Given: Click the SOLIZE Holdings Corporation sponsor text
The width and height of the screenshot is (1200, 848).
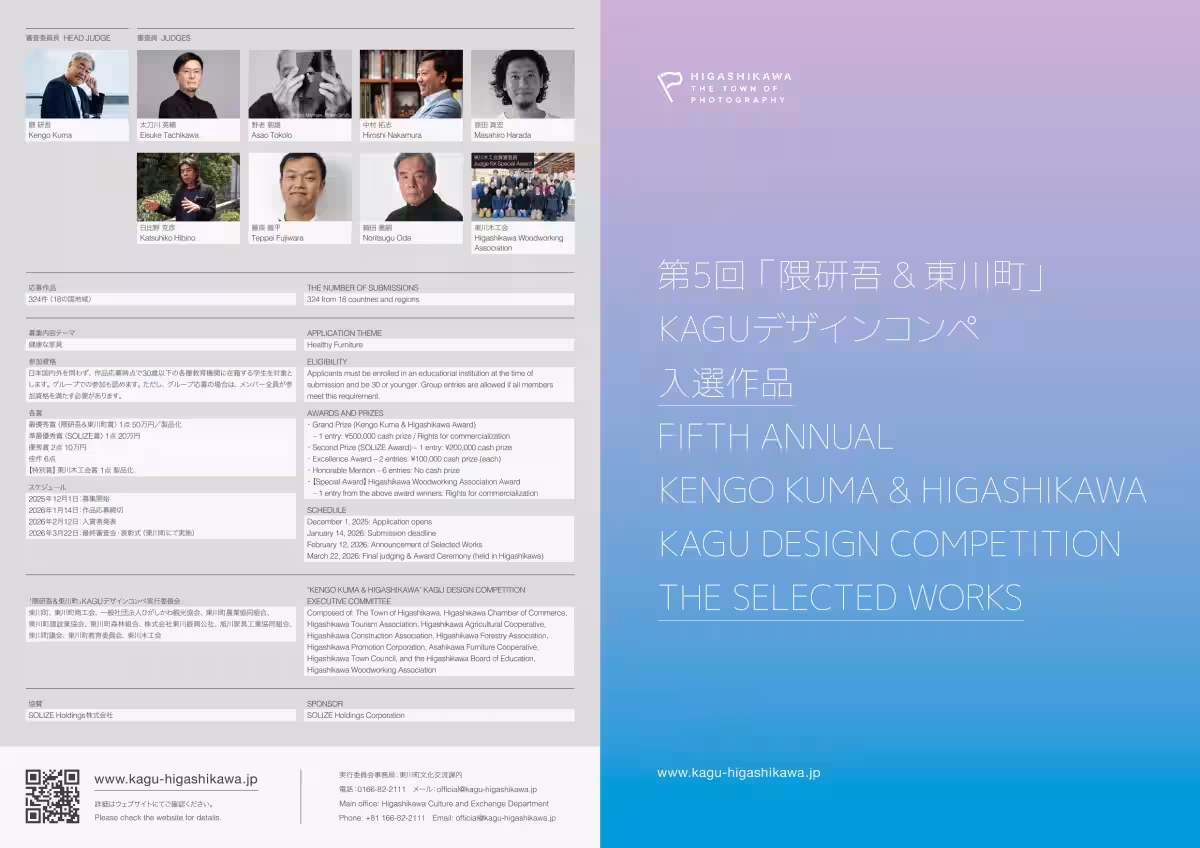Looking at the screenshot, I should point(356,716).
